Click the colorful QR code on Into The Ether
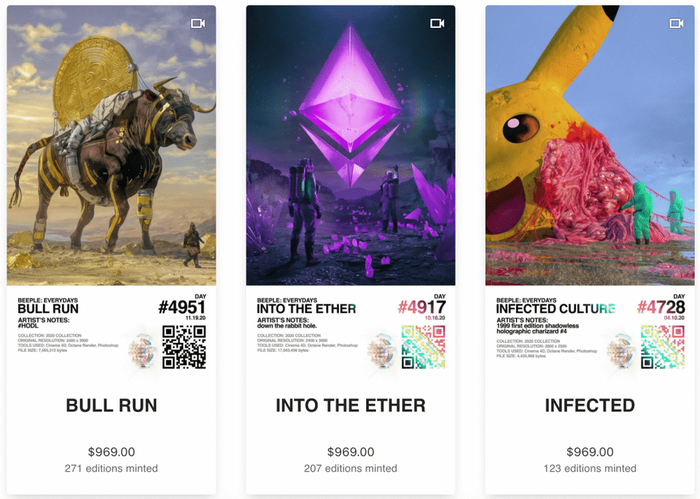Screen dimensions: 700x499 point(423,347)
